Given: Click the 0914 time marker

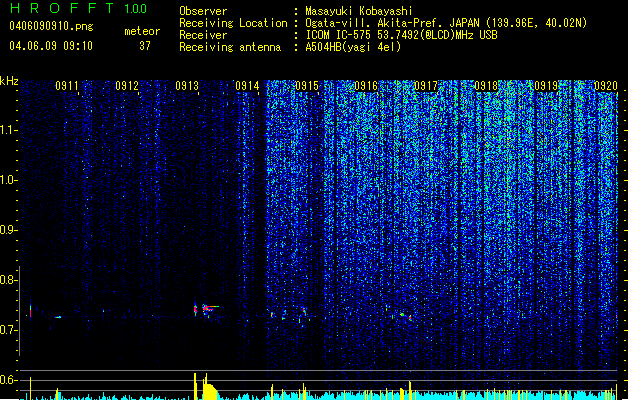Looking at the screenshot, I should [x=247, y=86].
